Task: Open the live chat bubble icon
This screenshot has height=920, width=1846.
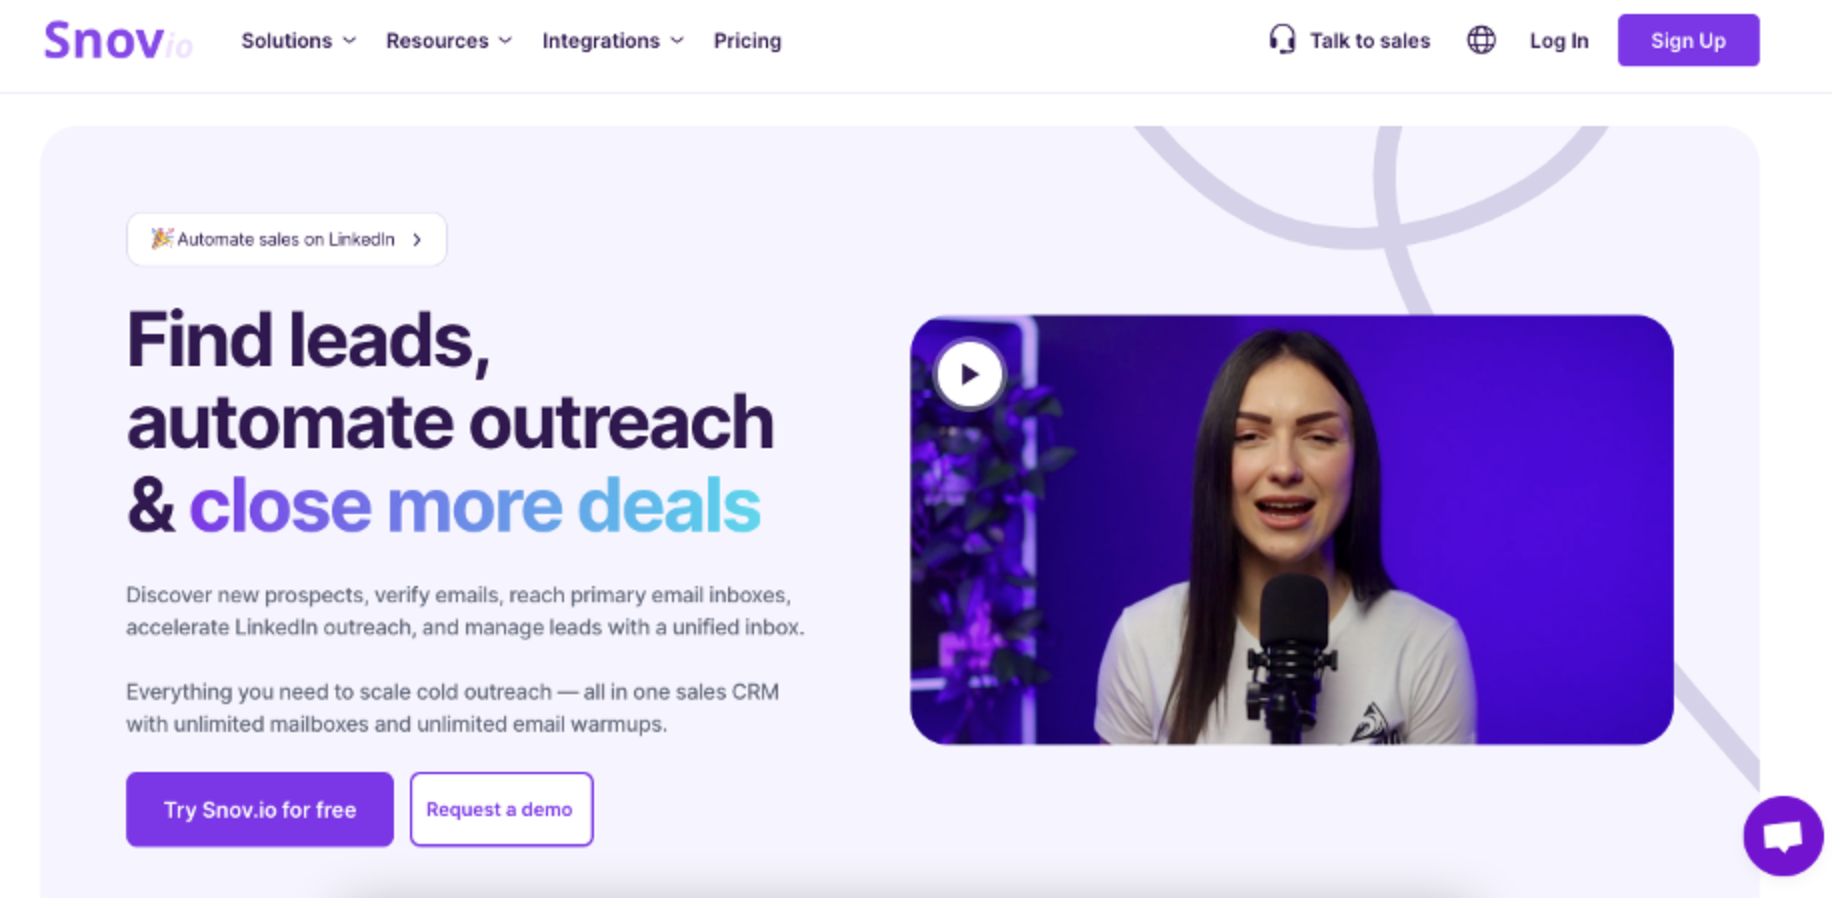Action: tap(1783, 835)
